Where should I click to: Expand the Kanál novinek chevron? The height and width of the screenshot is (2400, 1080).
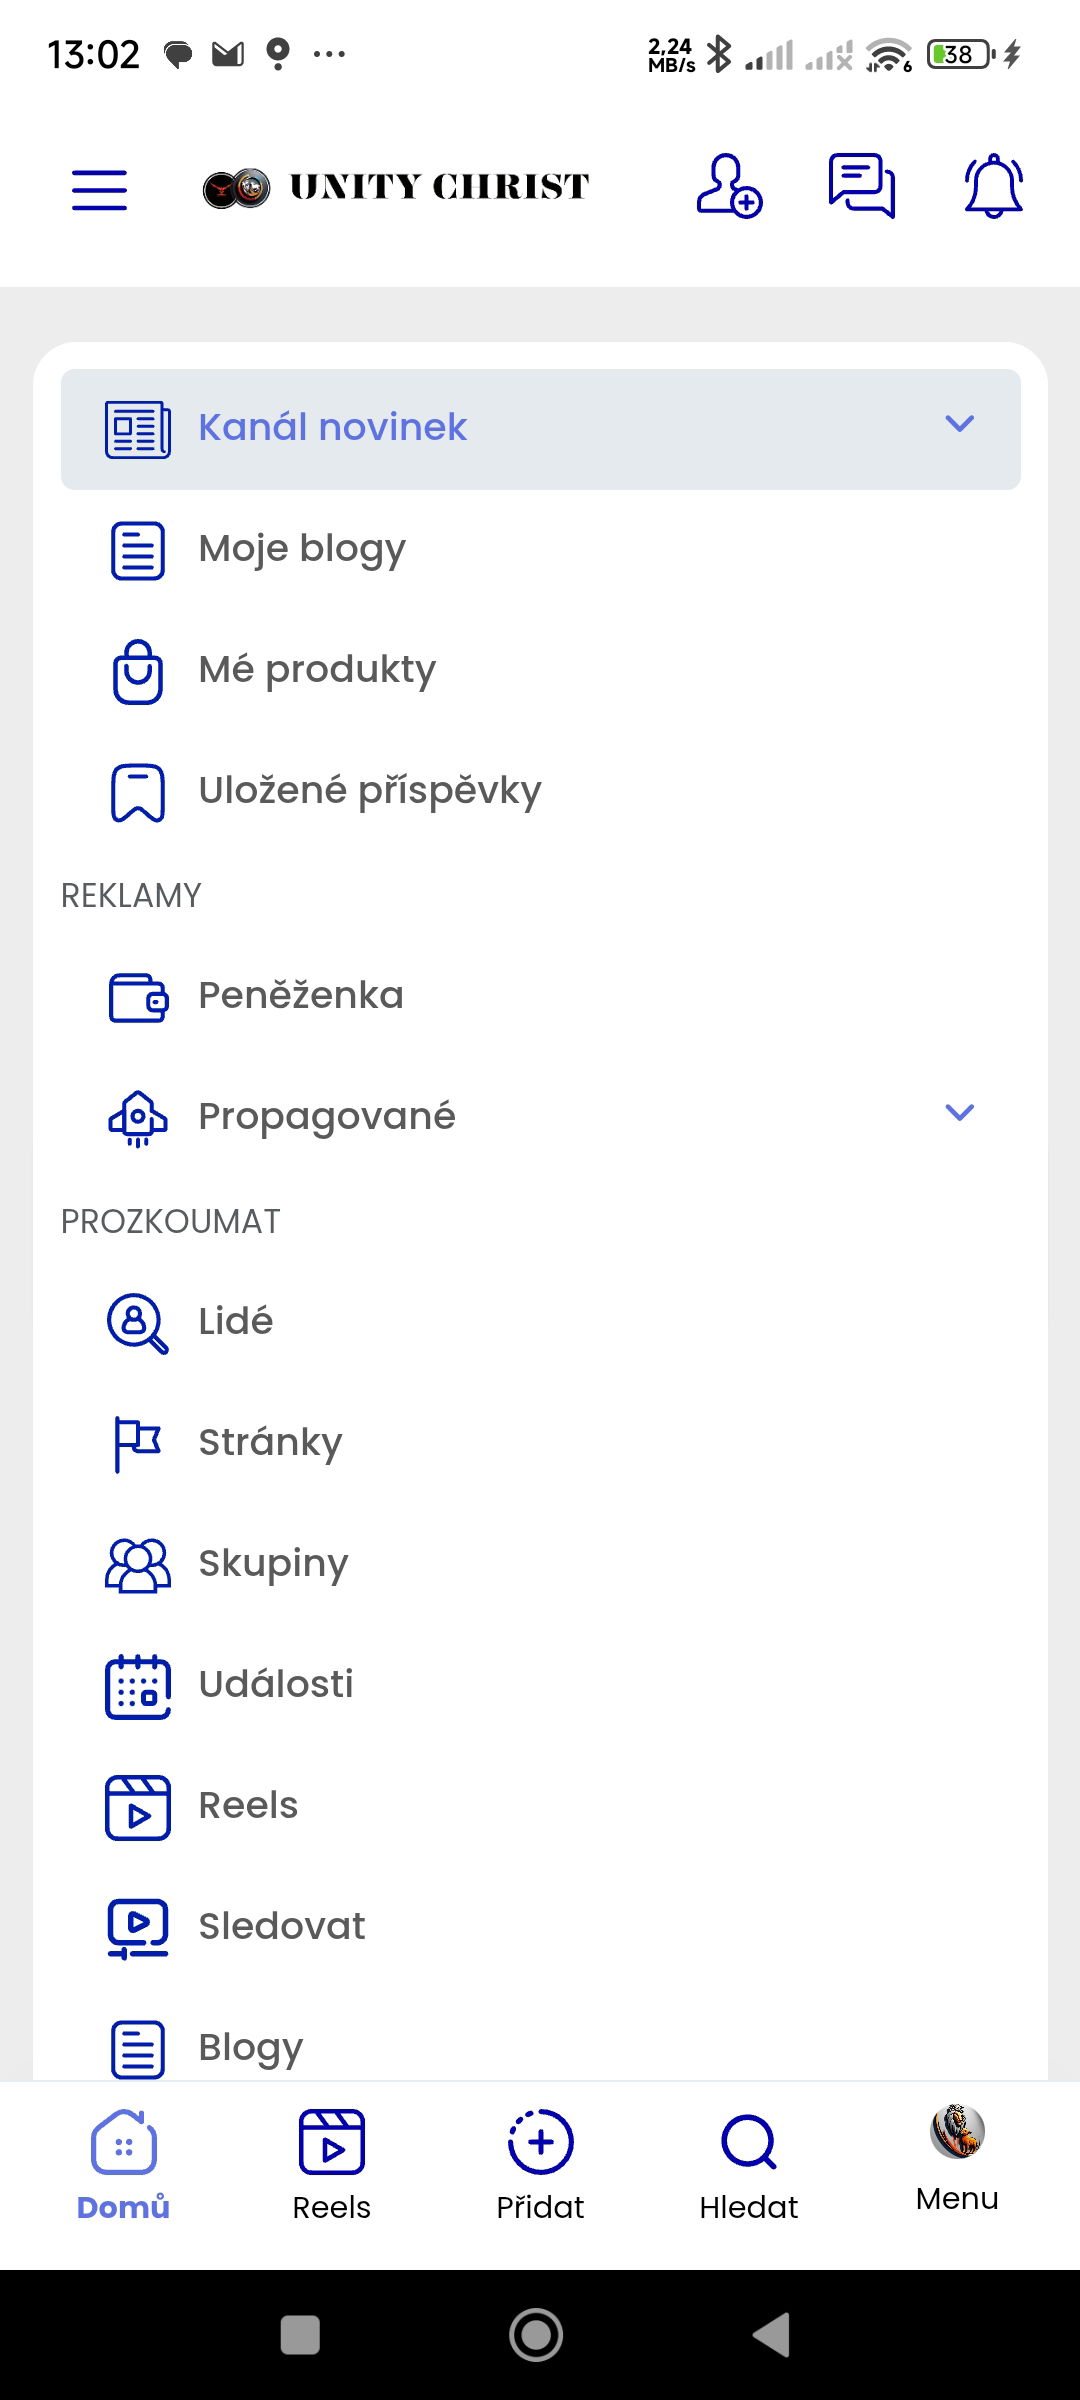pyautogui.click(x=959, y=424)
